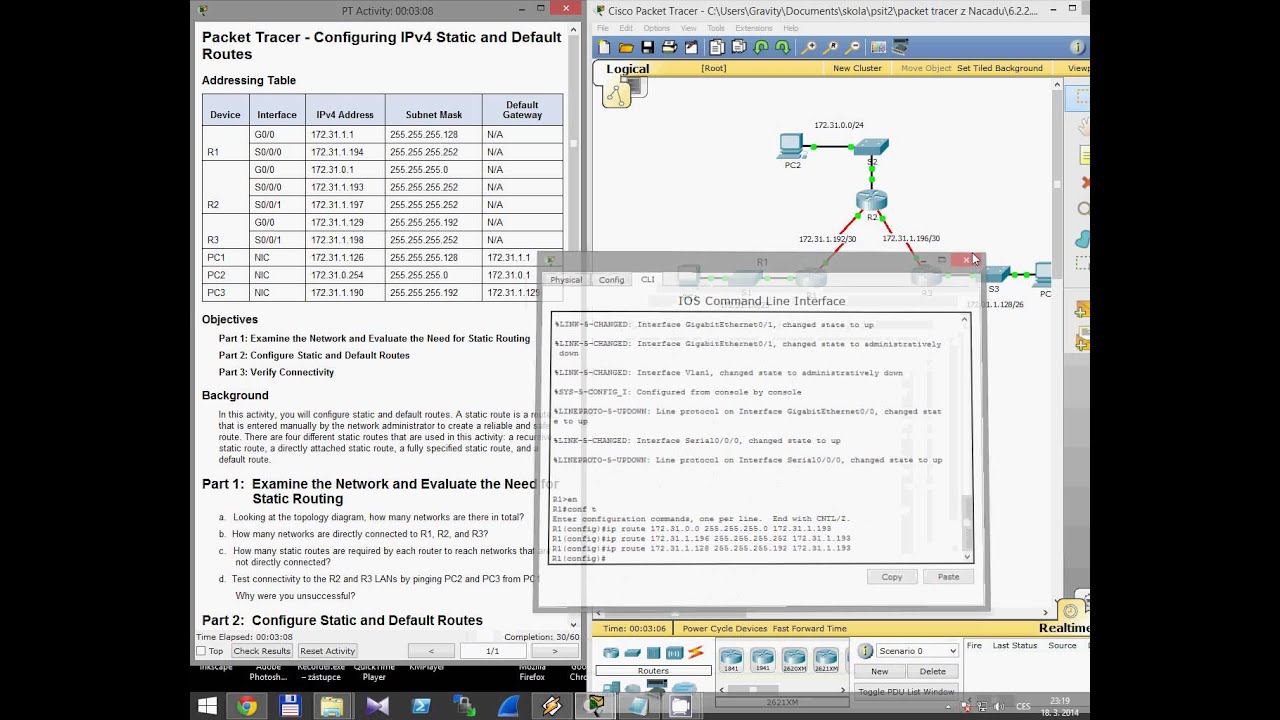
Task: Click New Cluster in the workspace bar
Action: [x=857, y=68]
